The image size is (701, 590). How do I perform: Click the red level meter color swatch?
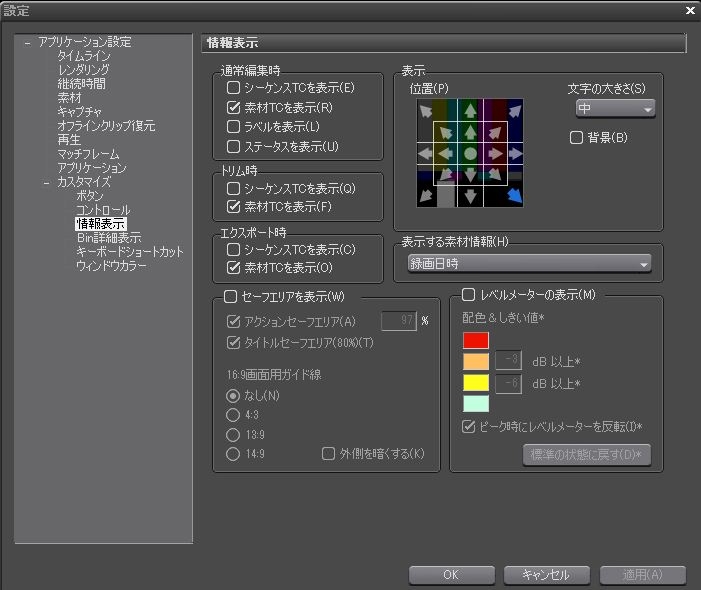(x=475, y=340)
